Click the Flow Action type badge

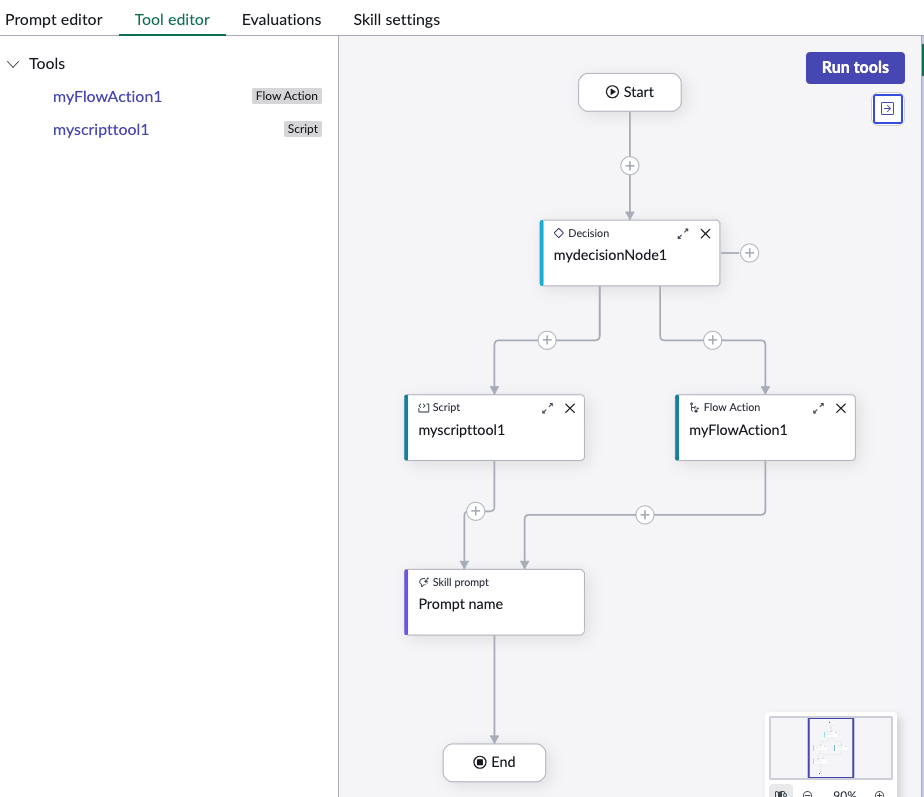287,96
